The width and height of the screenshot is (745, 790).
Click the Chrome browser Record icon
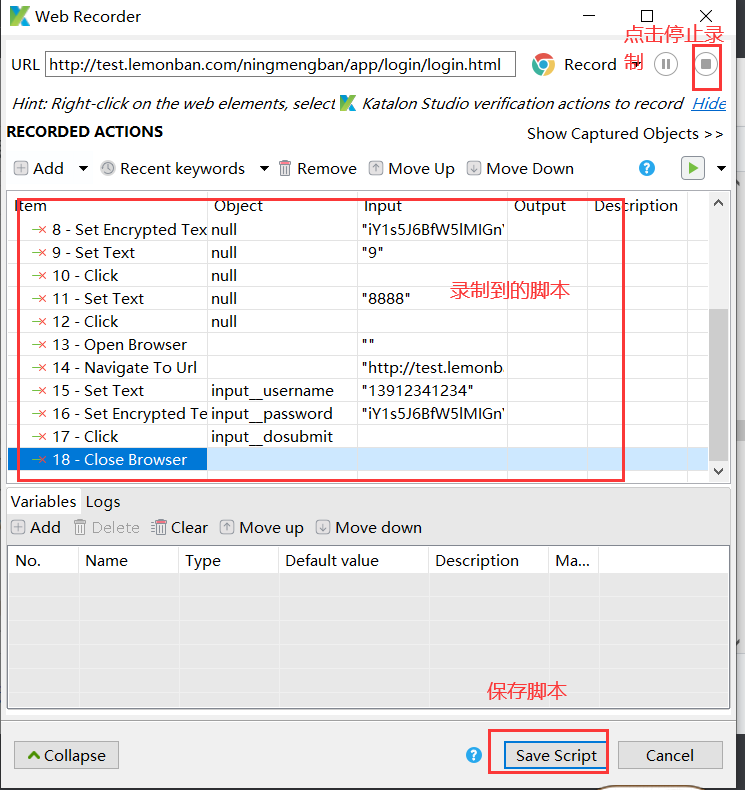coord(543,64)
